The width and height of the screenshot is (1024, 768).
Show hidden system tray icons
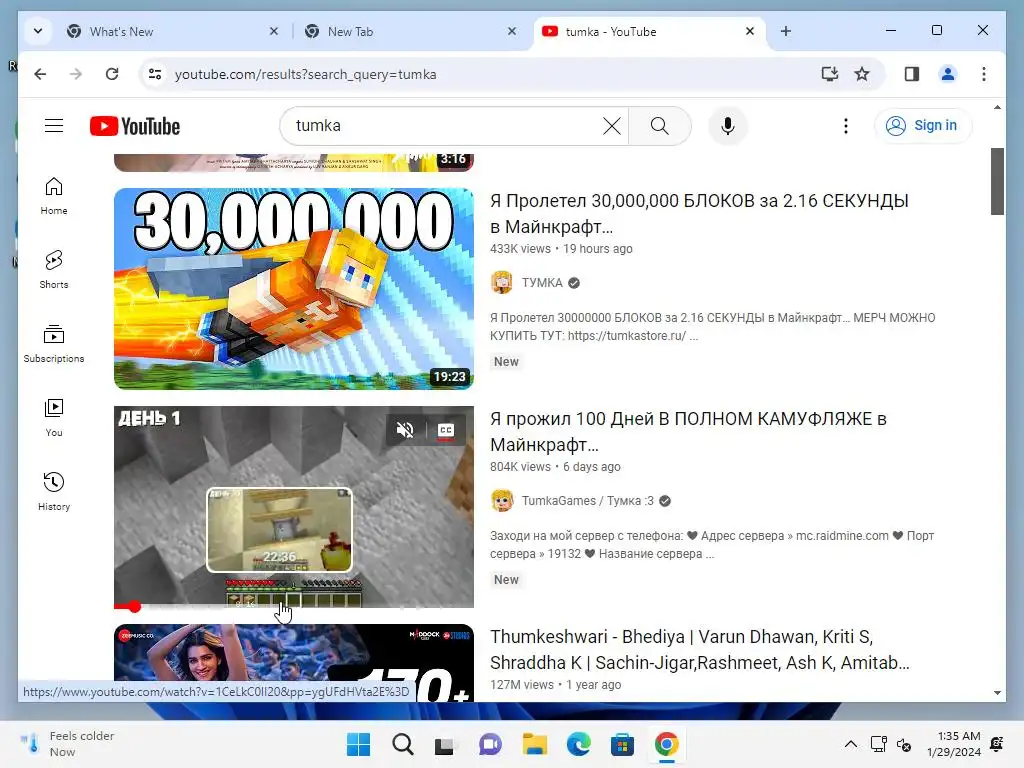coord(850,744)
